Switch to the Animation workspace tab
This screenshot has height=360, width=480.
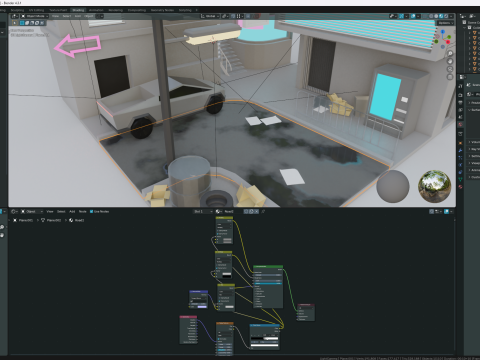[x=96, y=10]
